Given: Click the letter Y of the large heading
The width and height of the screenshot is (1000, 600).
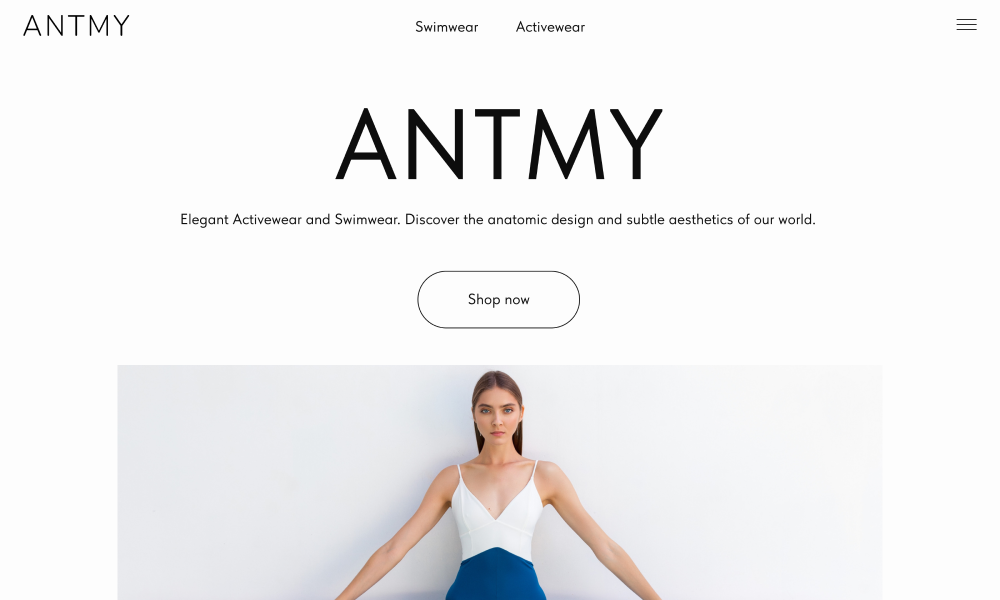Looking at the screenshot, I should click(636, 144).
